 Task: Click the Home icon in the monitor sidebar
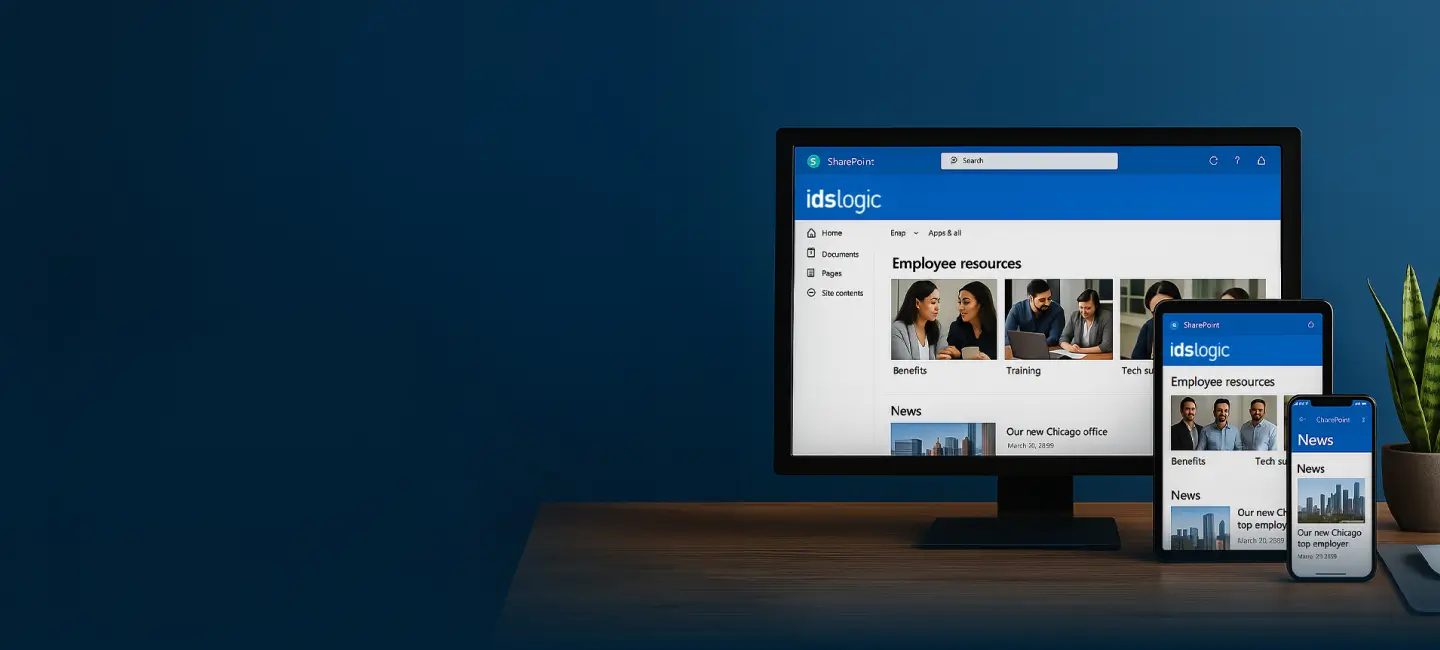coord(811,233)
